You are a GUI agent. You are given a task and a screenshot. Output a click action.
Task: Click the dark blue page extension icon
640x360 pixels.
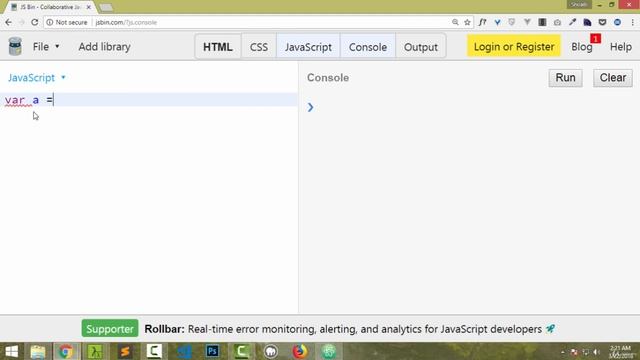(587, 22)
